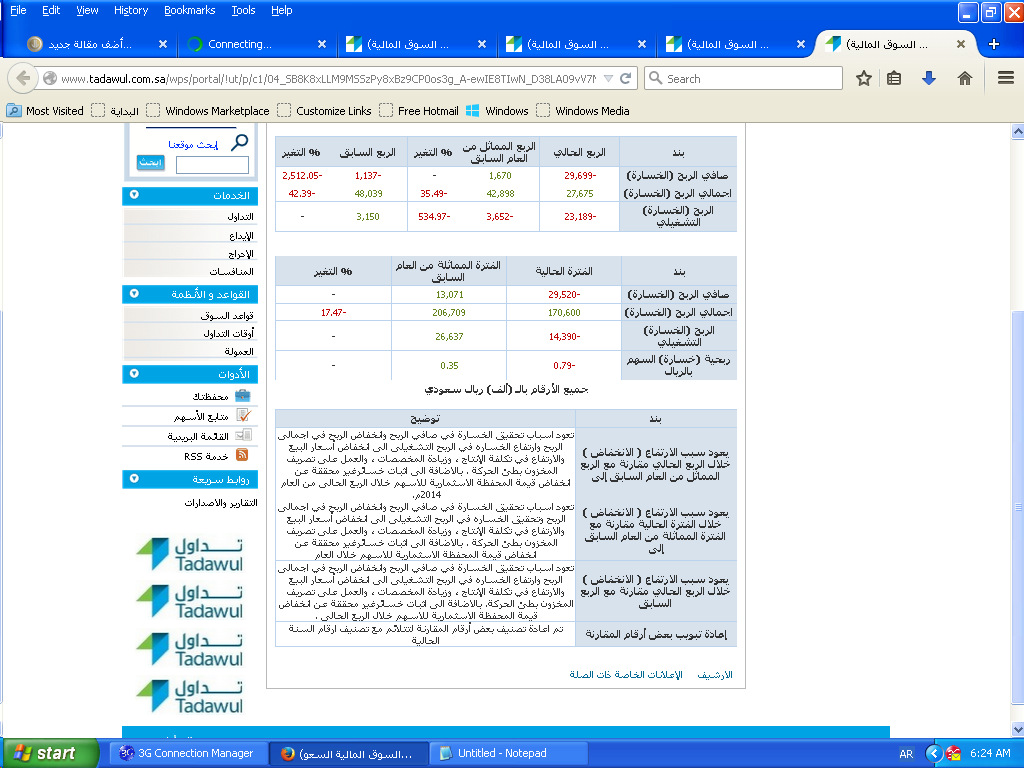Click the tray security shield icon
This screenshot has height=768, width=1024.
[x=954, y=753]
